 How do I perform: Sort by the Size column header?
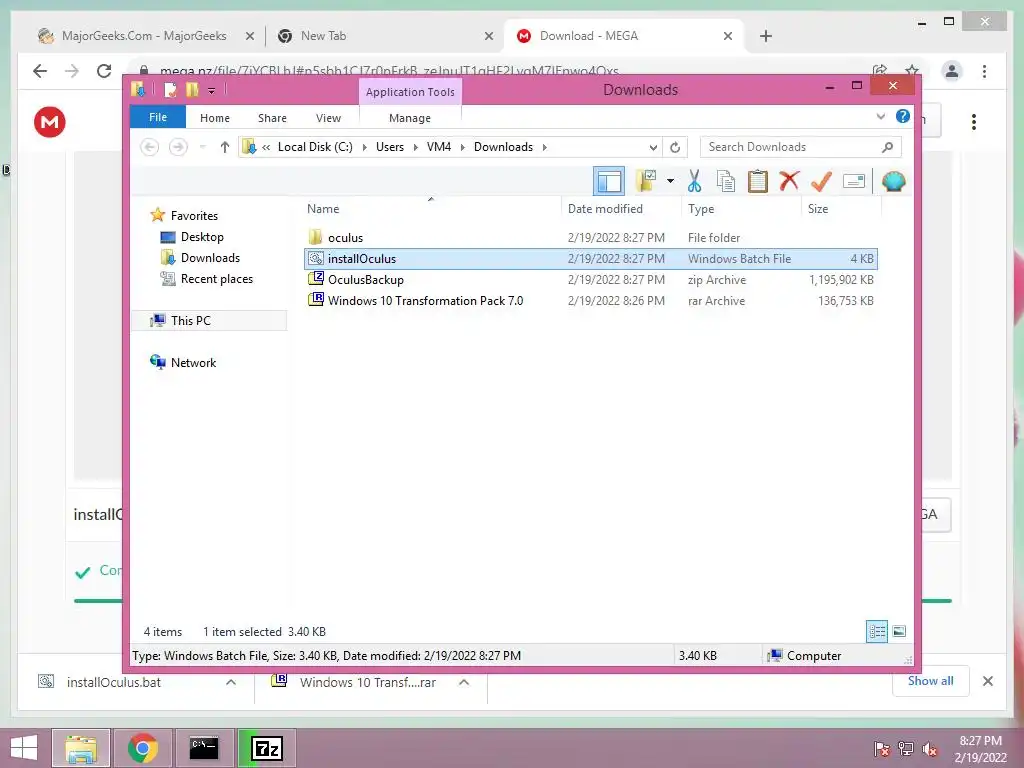840,208
